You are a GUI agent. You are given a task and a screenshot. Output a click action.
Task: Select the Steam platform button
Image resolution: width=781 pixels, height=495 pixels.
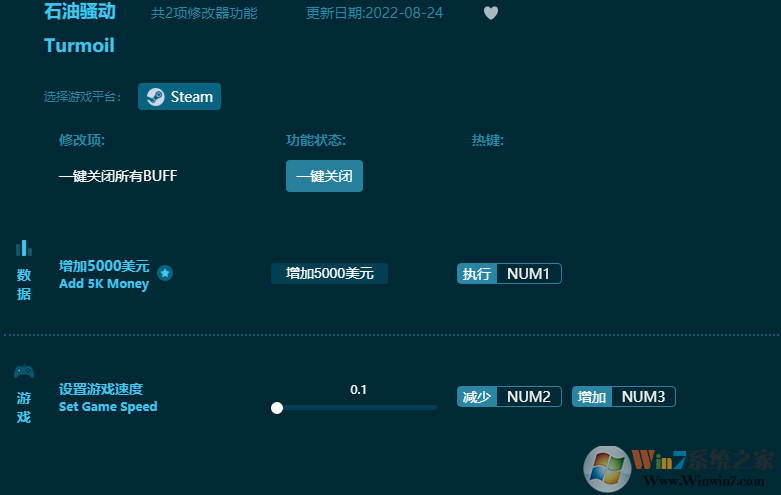coord(179,97)
